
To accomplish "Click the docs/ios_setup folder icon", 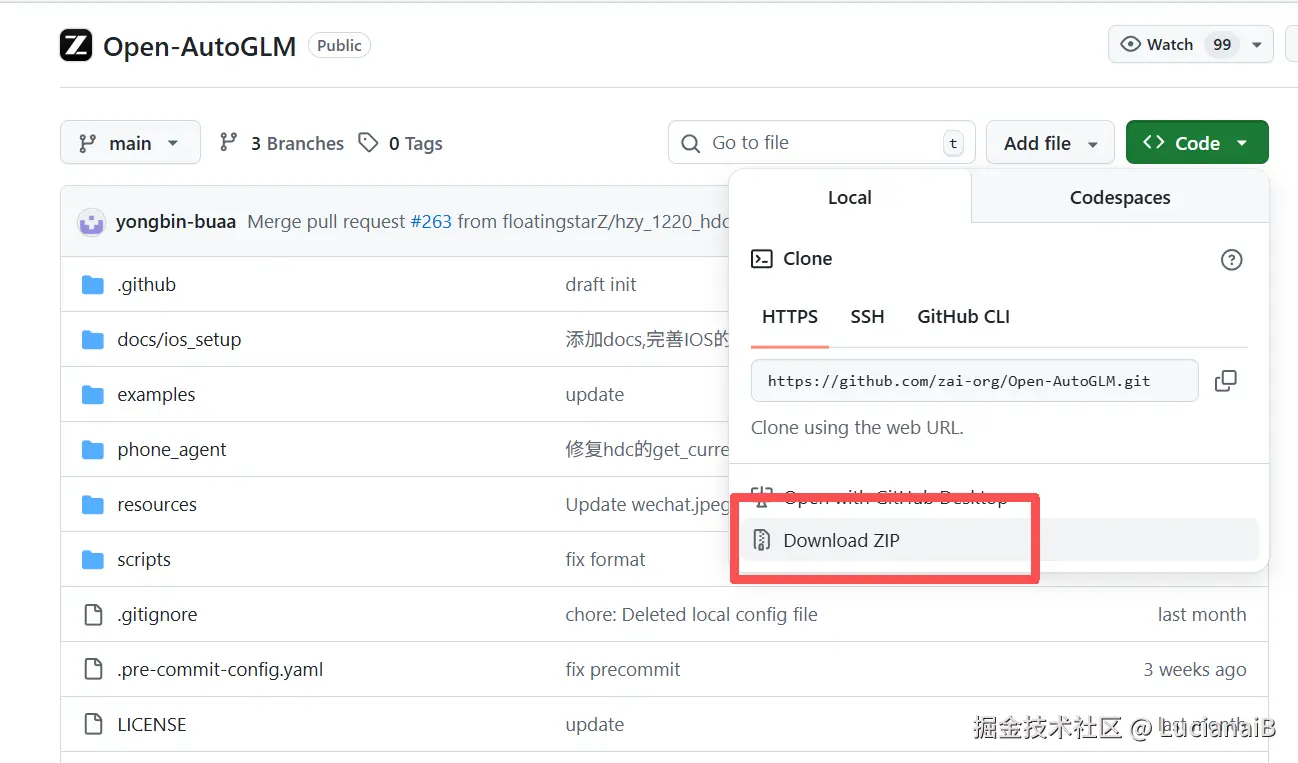I will (x=93, y=340).
